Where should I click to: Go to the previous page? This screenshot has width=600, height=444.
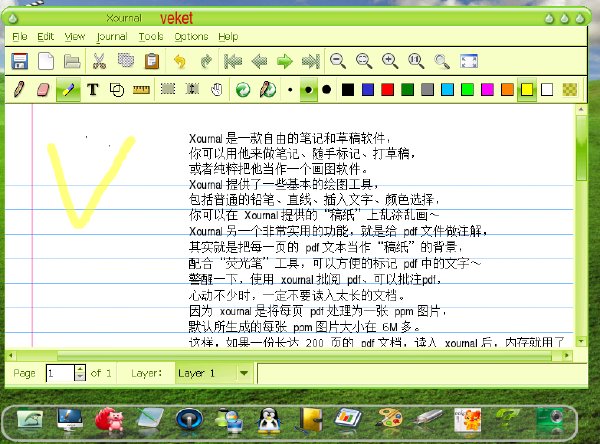(x=259, y=61)
